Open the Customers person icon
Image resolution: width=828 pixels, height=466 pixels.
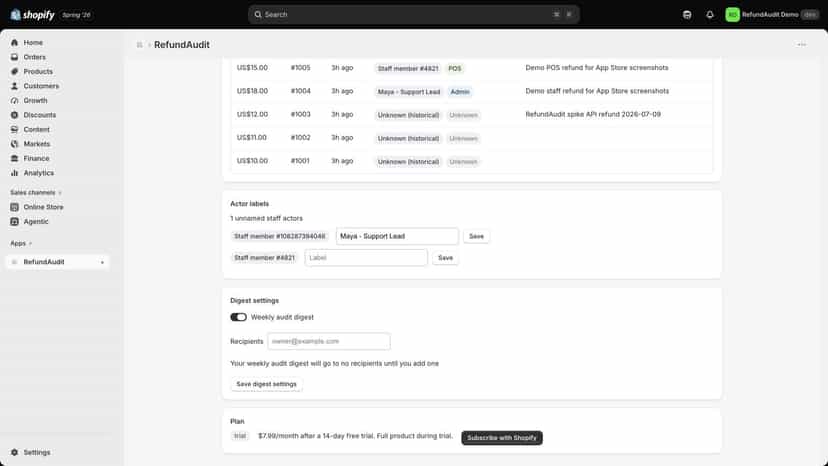click(14, 86)
